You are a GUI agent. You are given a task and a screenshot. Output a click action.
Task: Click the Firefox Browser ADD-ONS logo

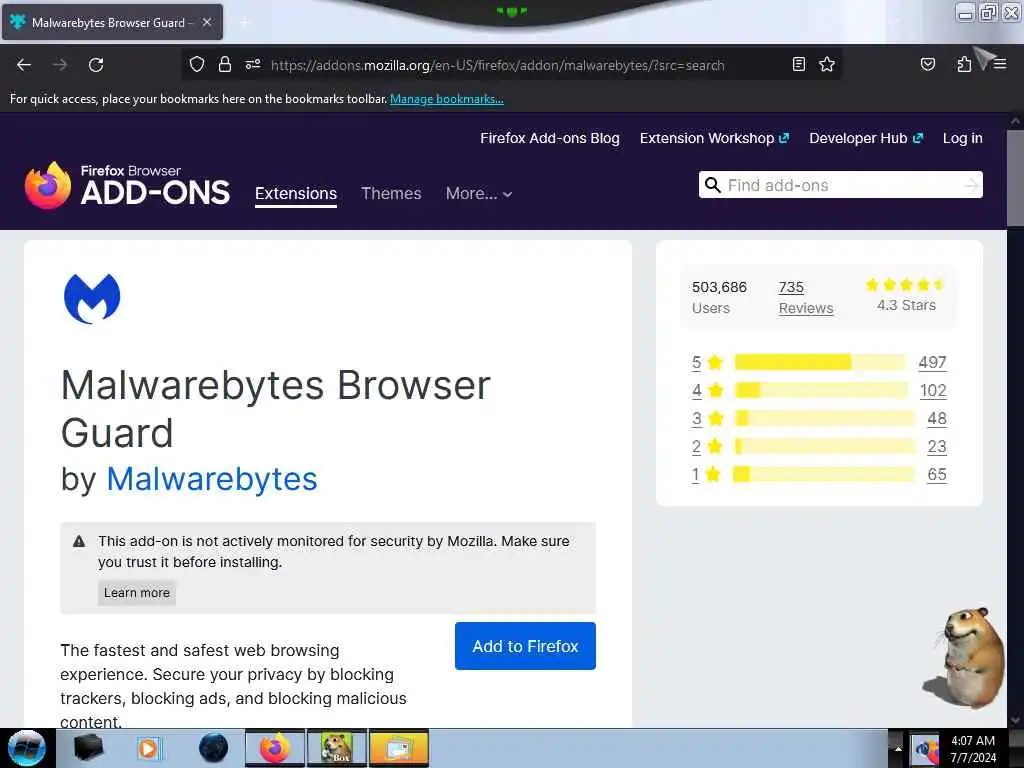(x=127, y=185)
